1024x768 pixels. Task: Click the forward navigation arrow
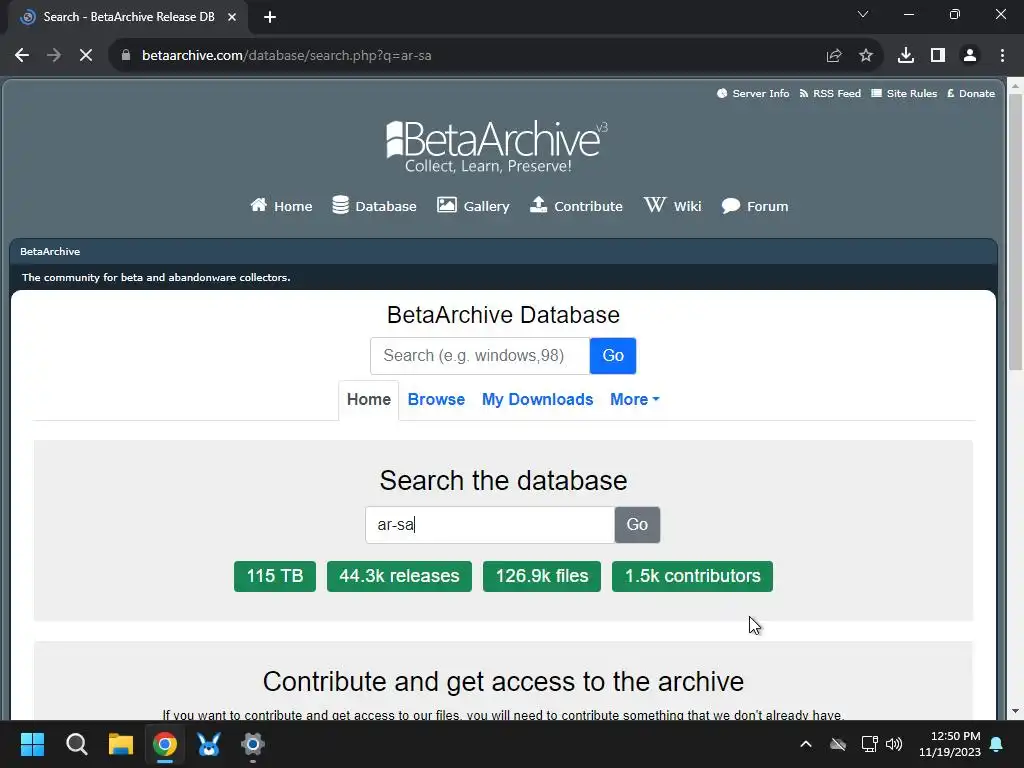[x=54, y=56]
